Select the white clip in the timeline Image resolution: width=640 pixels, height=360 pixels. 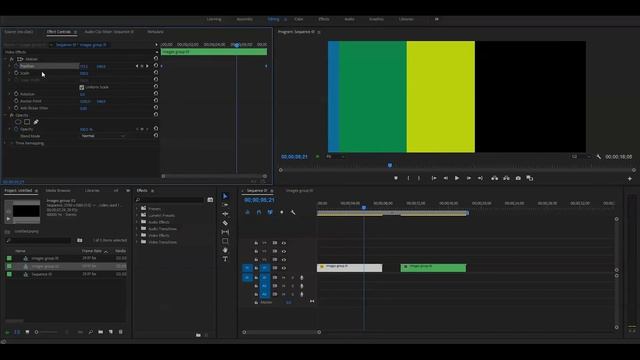click(349, 268)
